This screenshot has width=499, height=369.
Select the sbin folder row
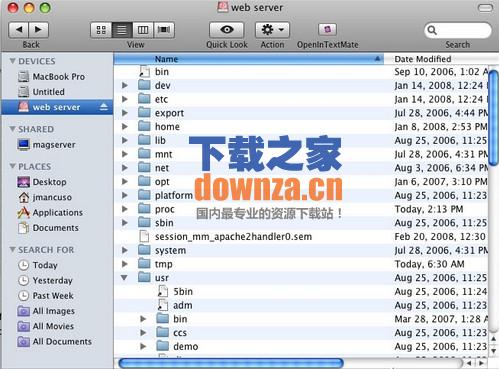click(x=301, y=223)
